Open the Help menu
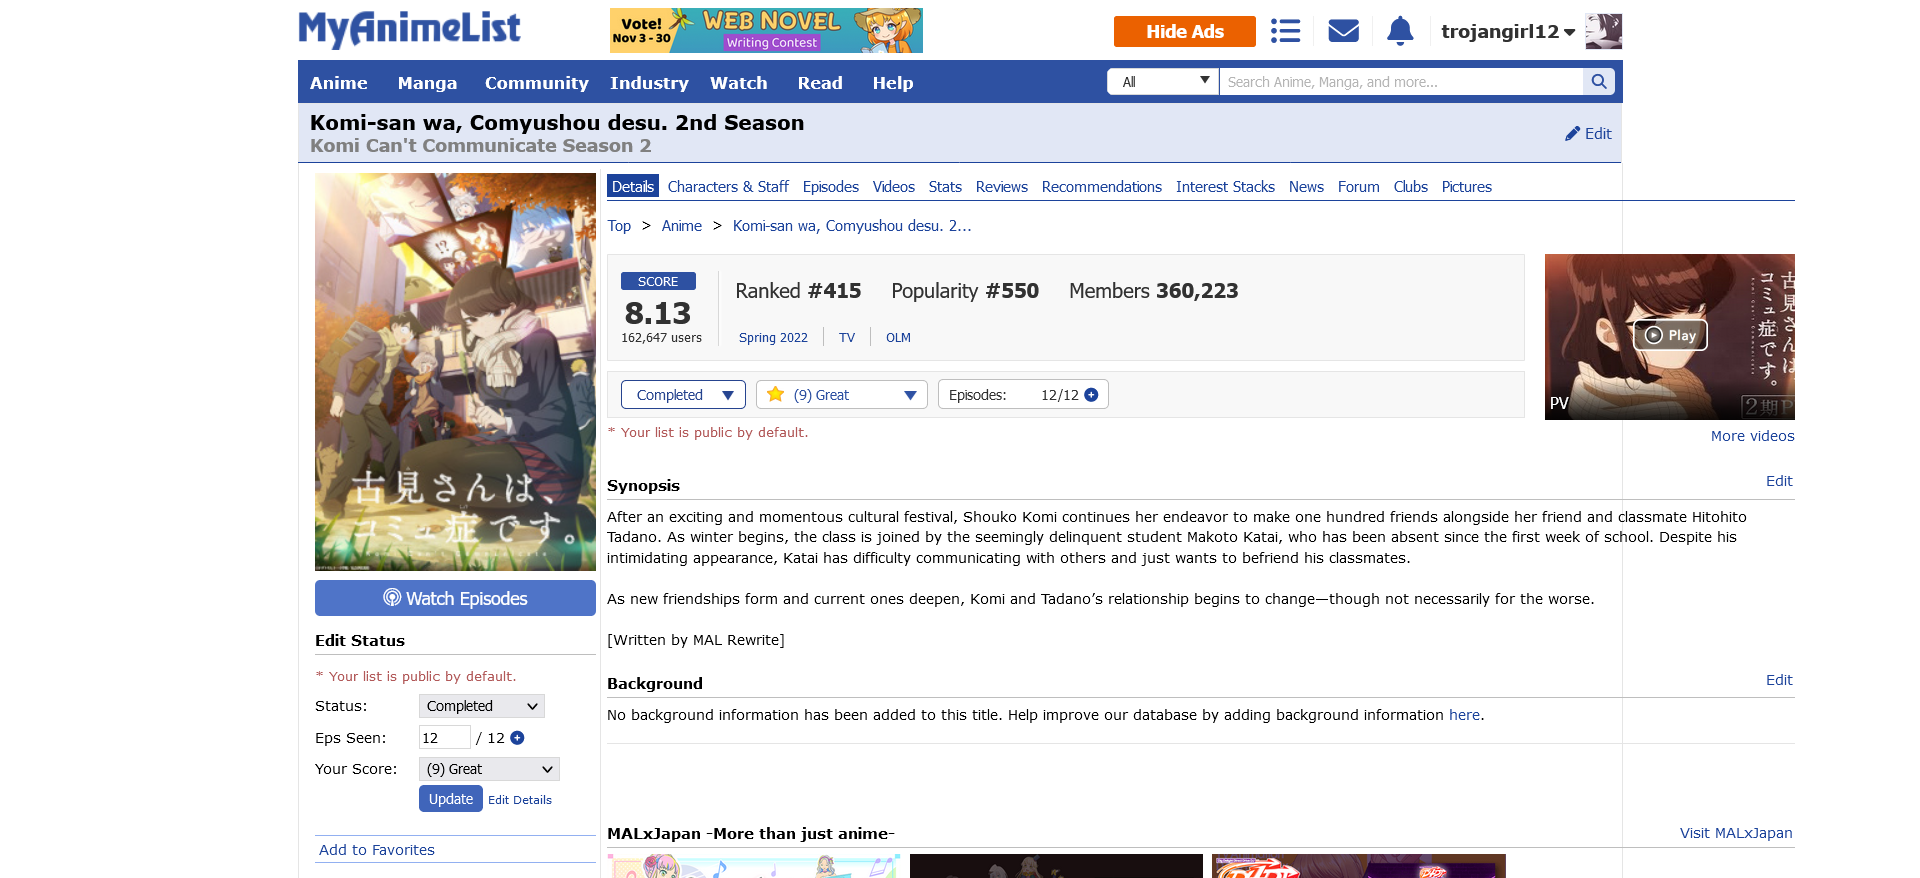This screenshot has height=878, width=1920. [x=893, y=83]
